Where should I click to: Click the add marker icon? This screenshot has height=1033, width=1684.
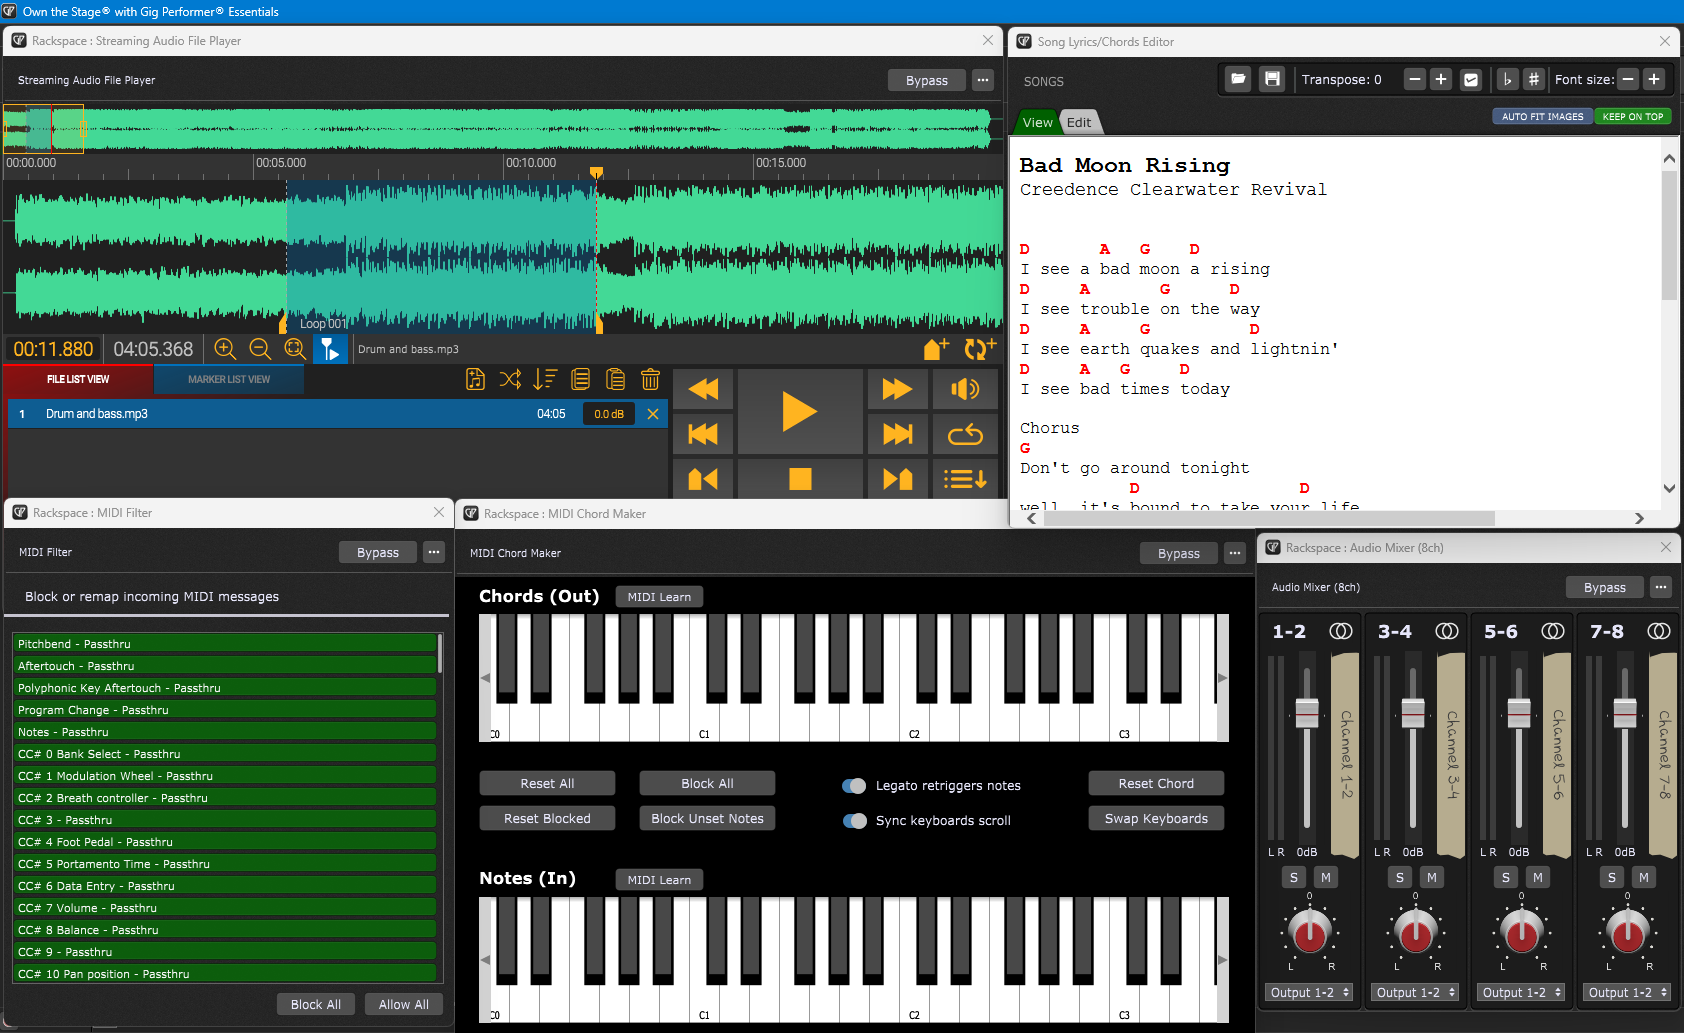(936, 348)
